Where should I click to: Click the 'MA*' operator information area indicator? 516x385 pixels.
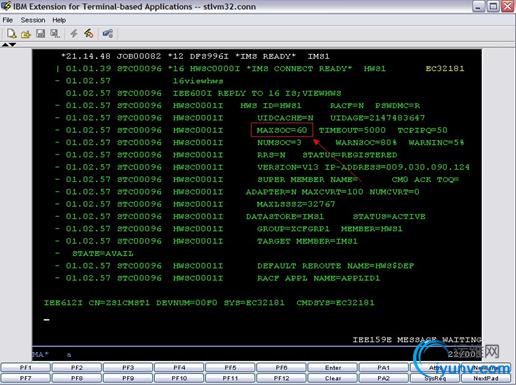pyautogui.click(x=40, y=354)
